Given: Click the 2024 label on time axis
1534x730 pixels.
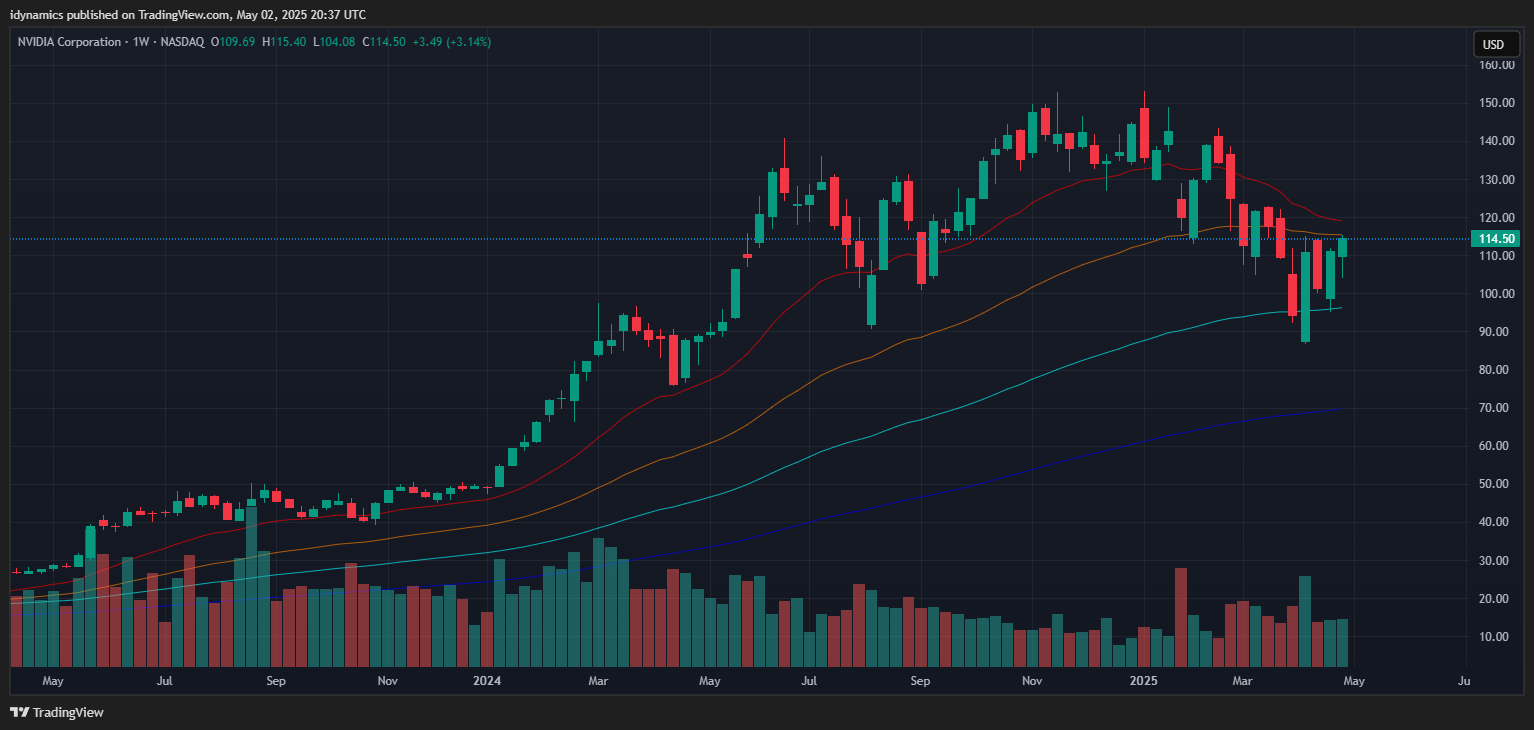Looking at the screenshot, I should pyautogui.click(x=487, y=681).
